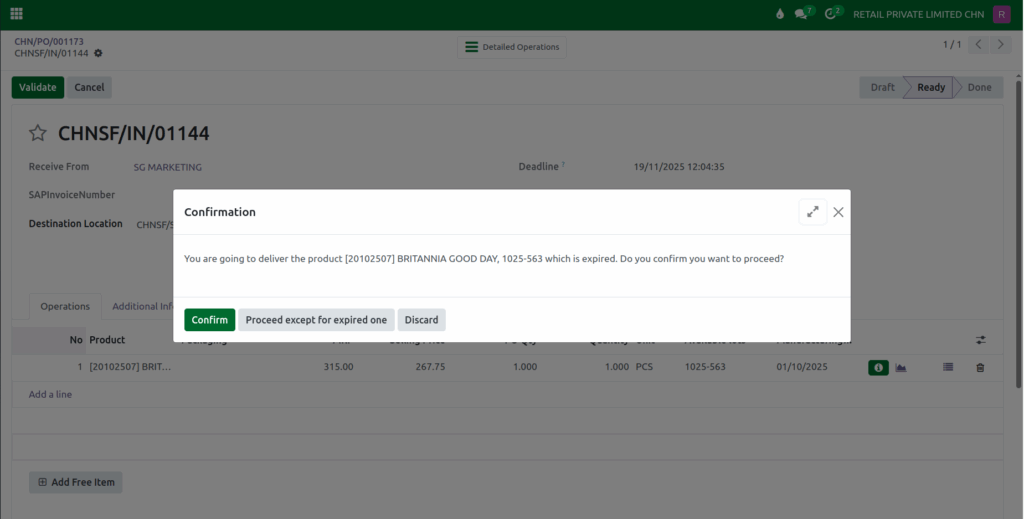Click product cell [20102507] BRIT...
The height and width of the screenshot is (519, 1024).
tap(130, 367)
